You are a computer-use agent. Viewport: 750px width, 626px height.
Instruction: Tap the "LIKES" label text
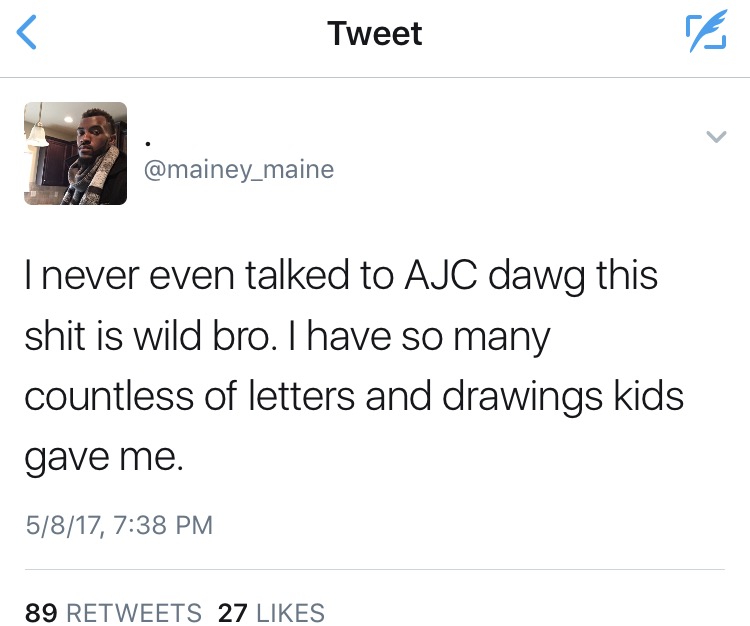(290, 612)
